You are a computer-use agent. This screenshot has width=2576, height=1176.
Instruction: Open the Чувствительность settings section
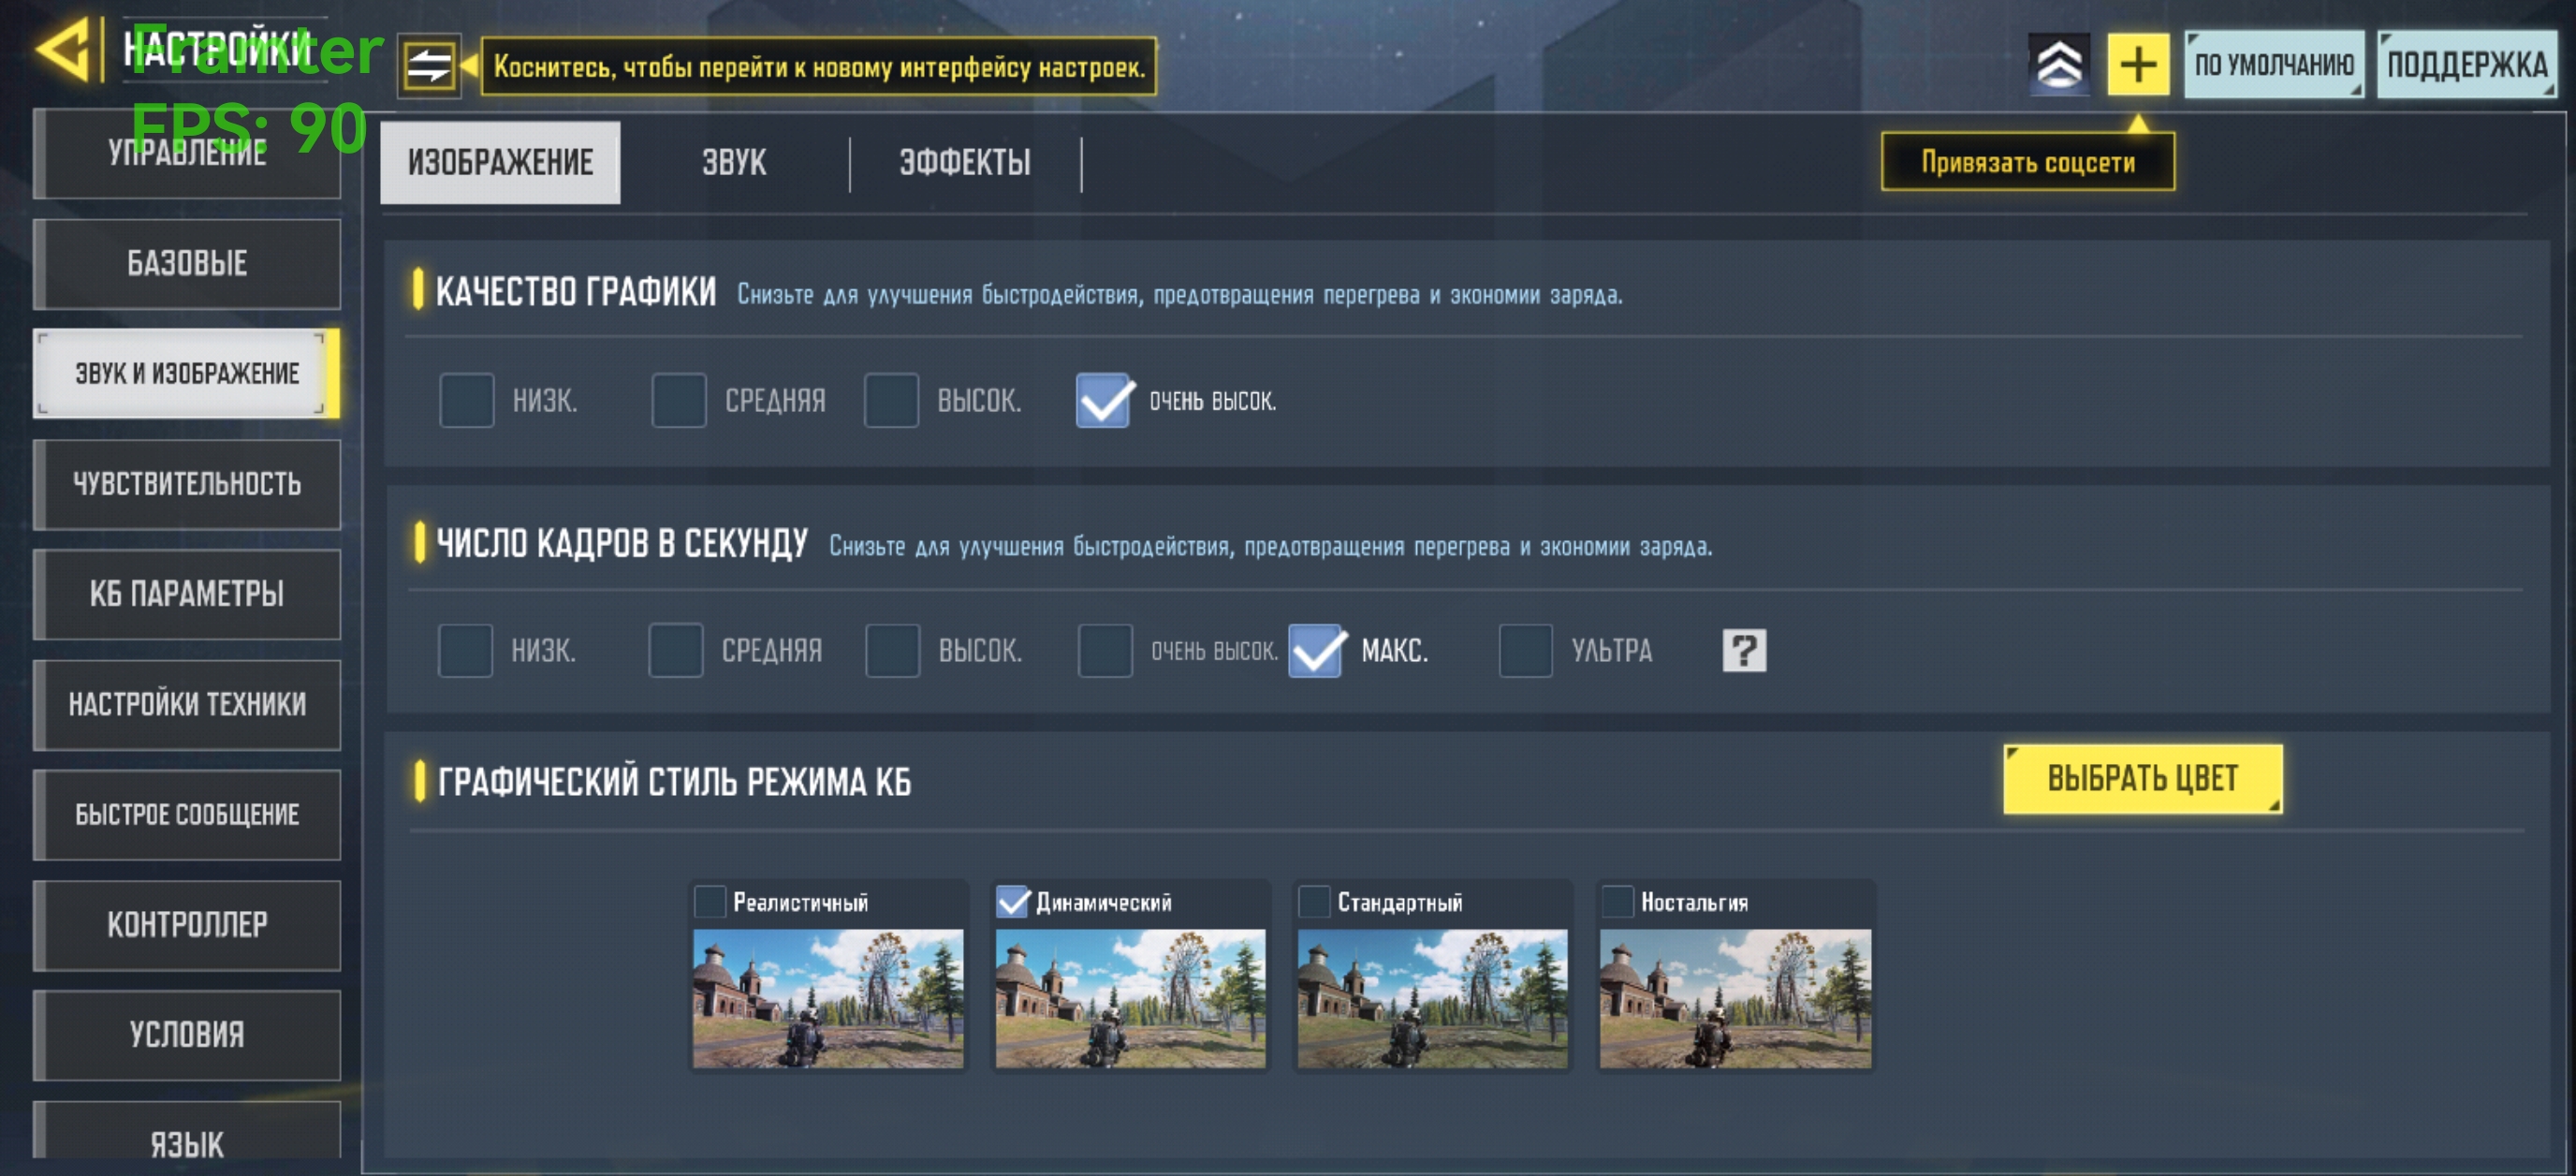coord(187,484)
